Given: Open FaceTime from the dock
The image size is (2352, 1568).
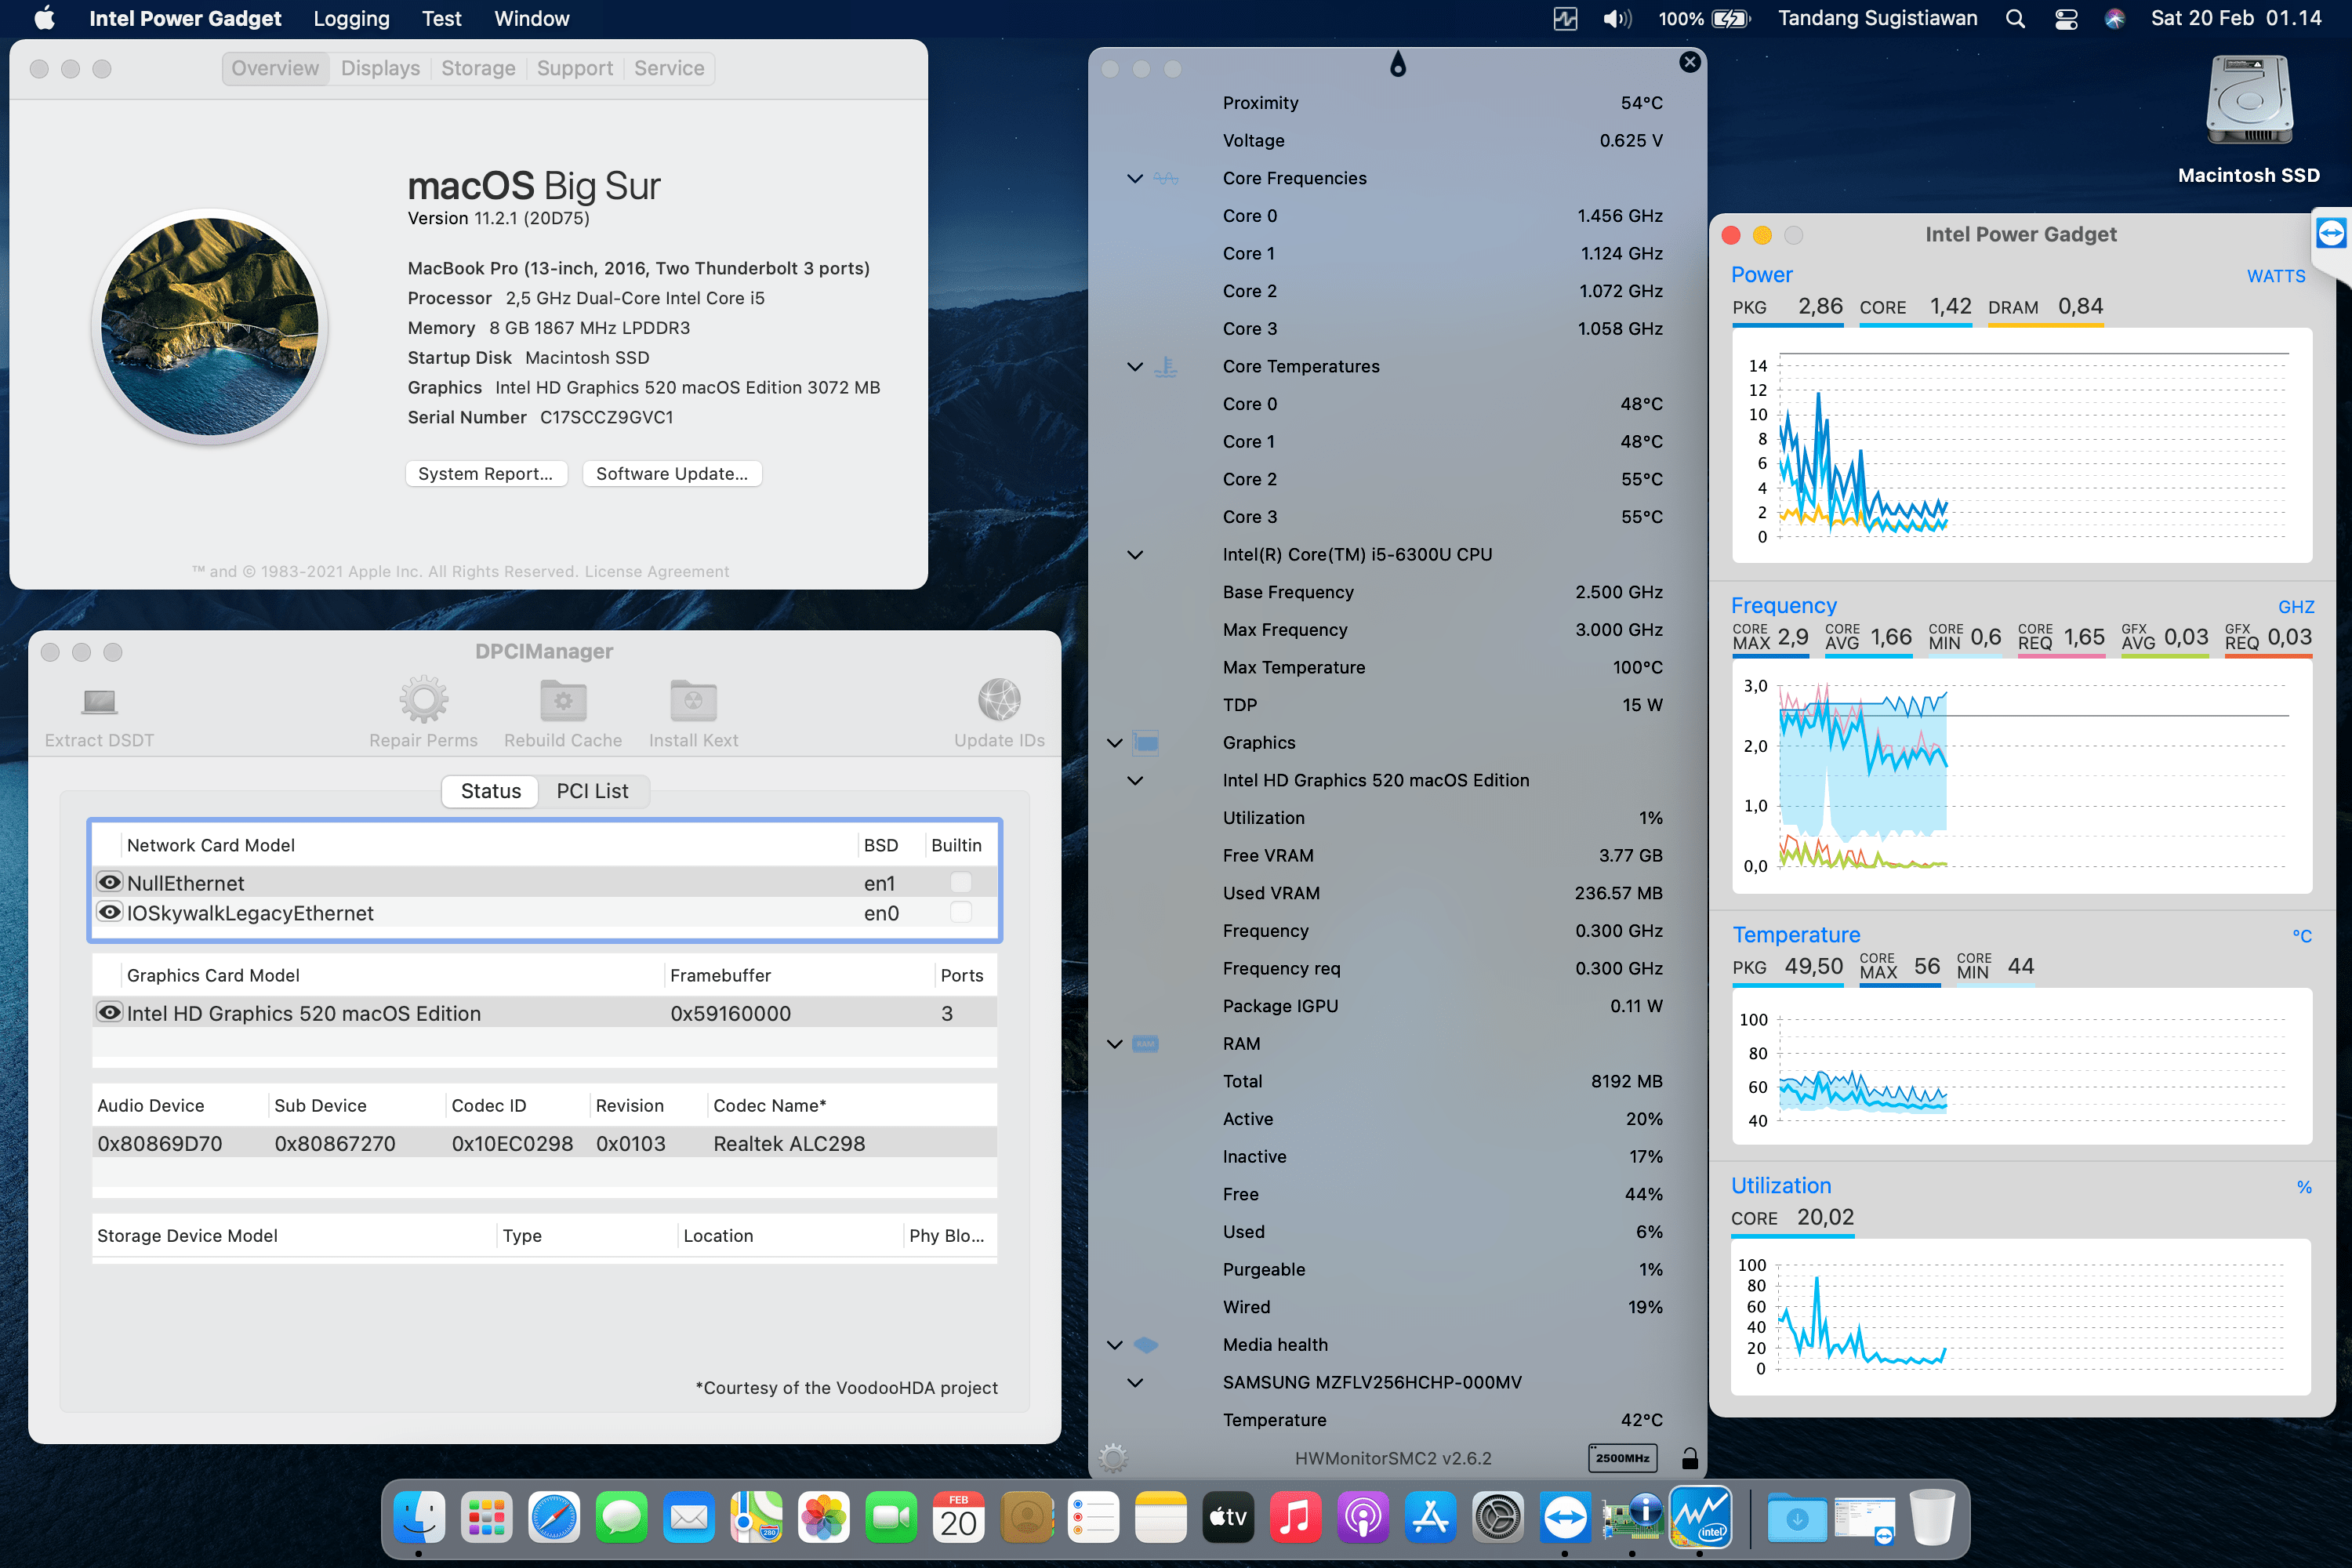Looking at the screenshot, I should click(x=891, y=1518).
